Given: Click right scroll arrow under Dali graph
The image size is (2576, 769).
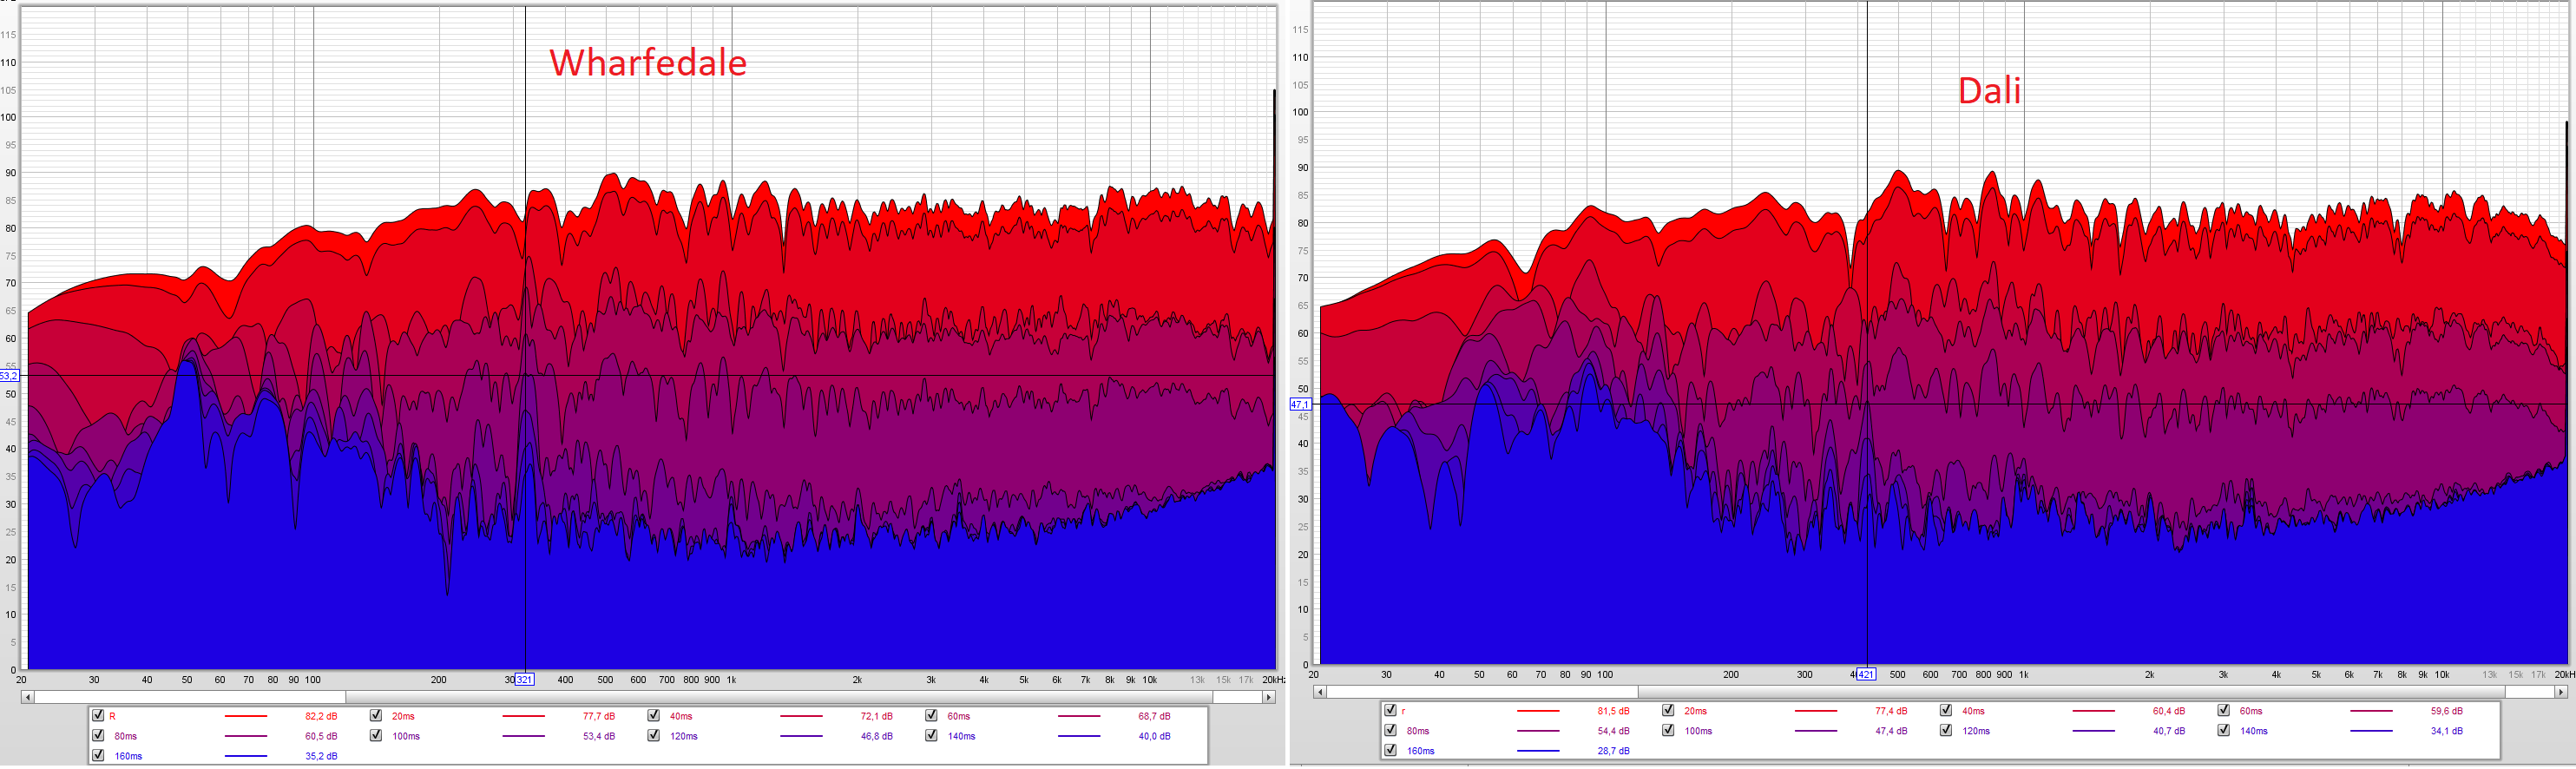Looking at the screenshot, I should 2561,692.
